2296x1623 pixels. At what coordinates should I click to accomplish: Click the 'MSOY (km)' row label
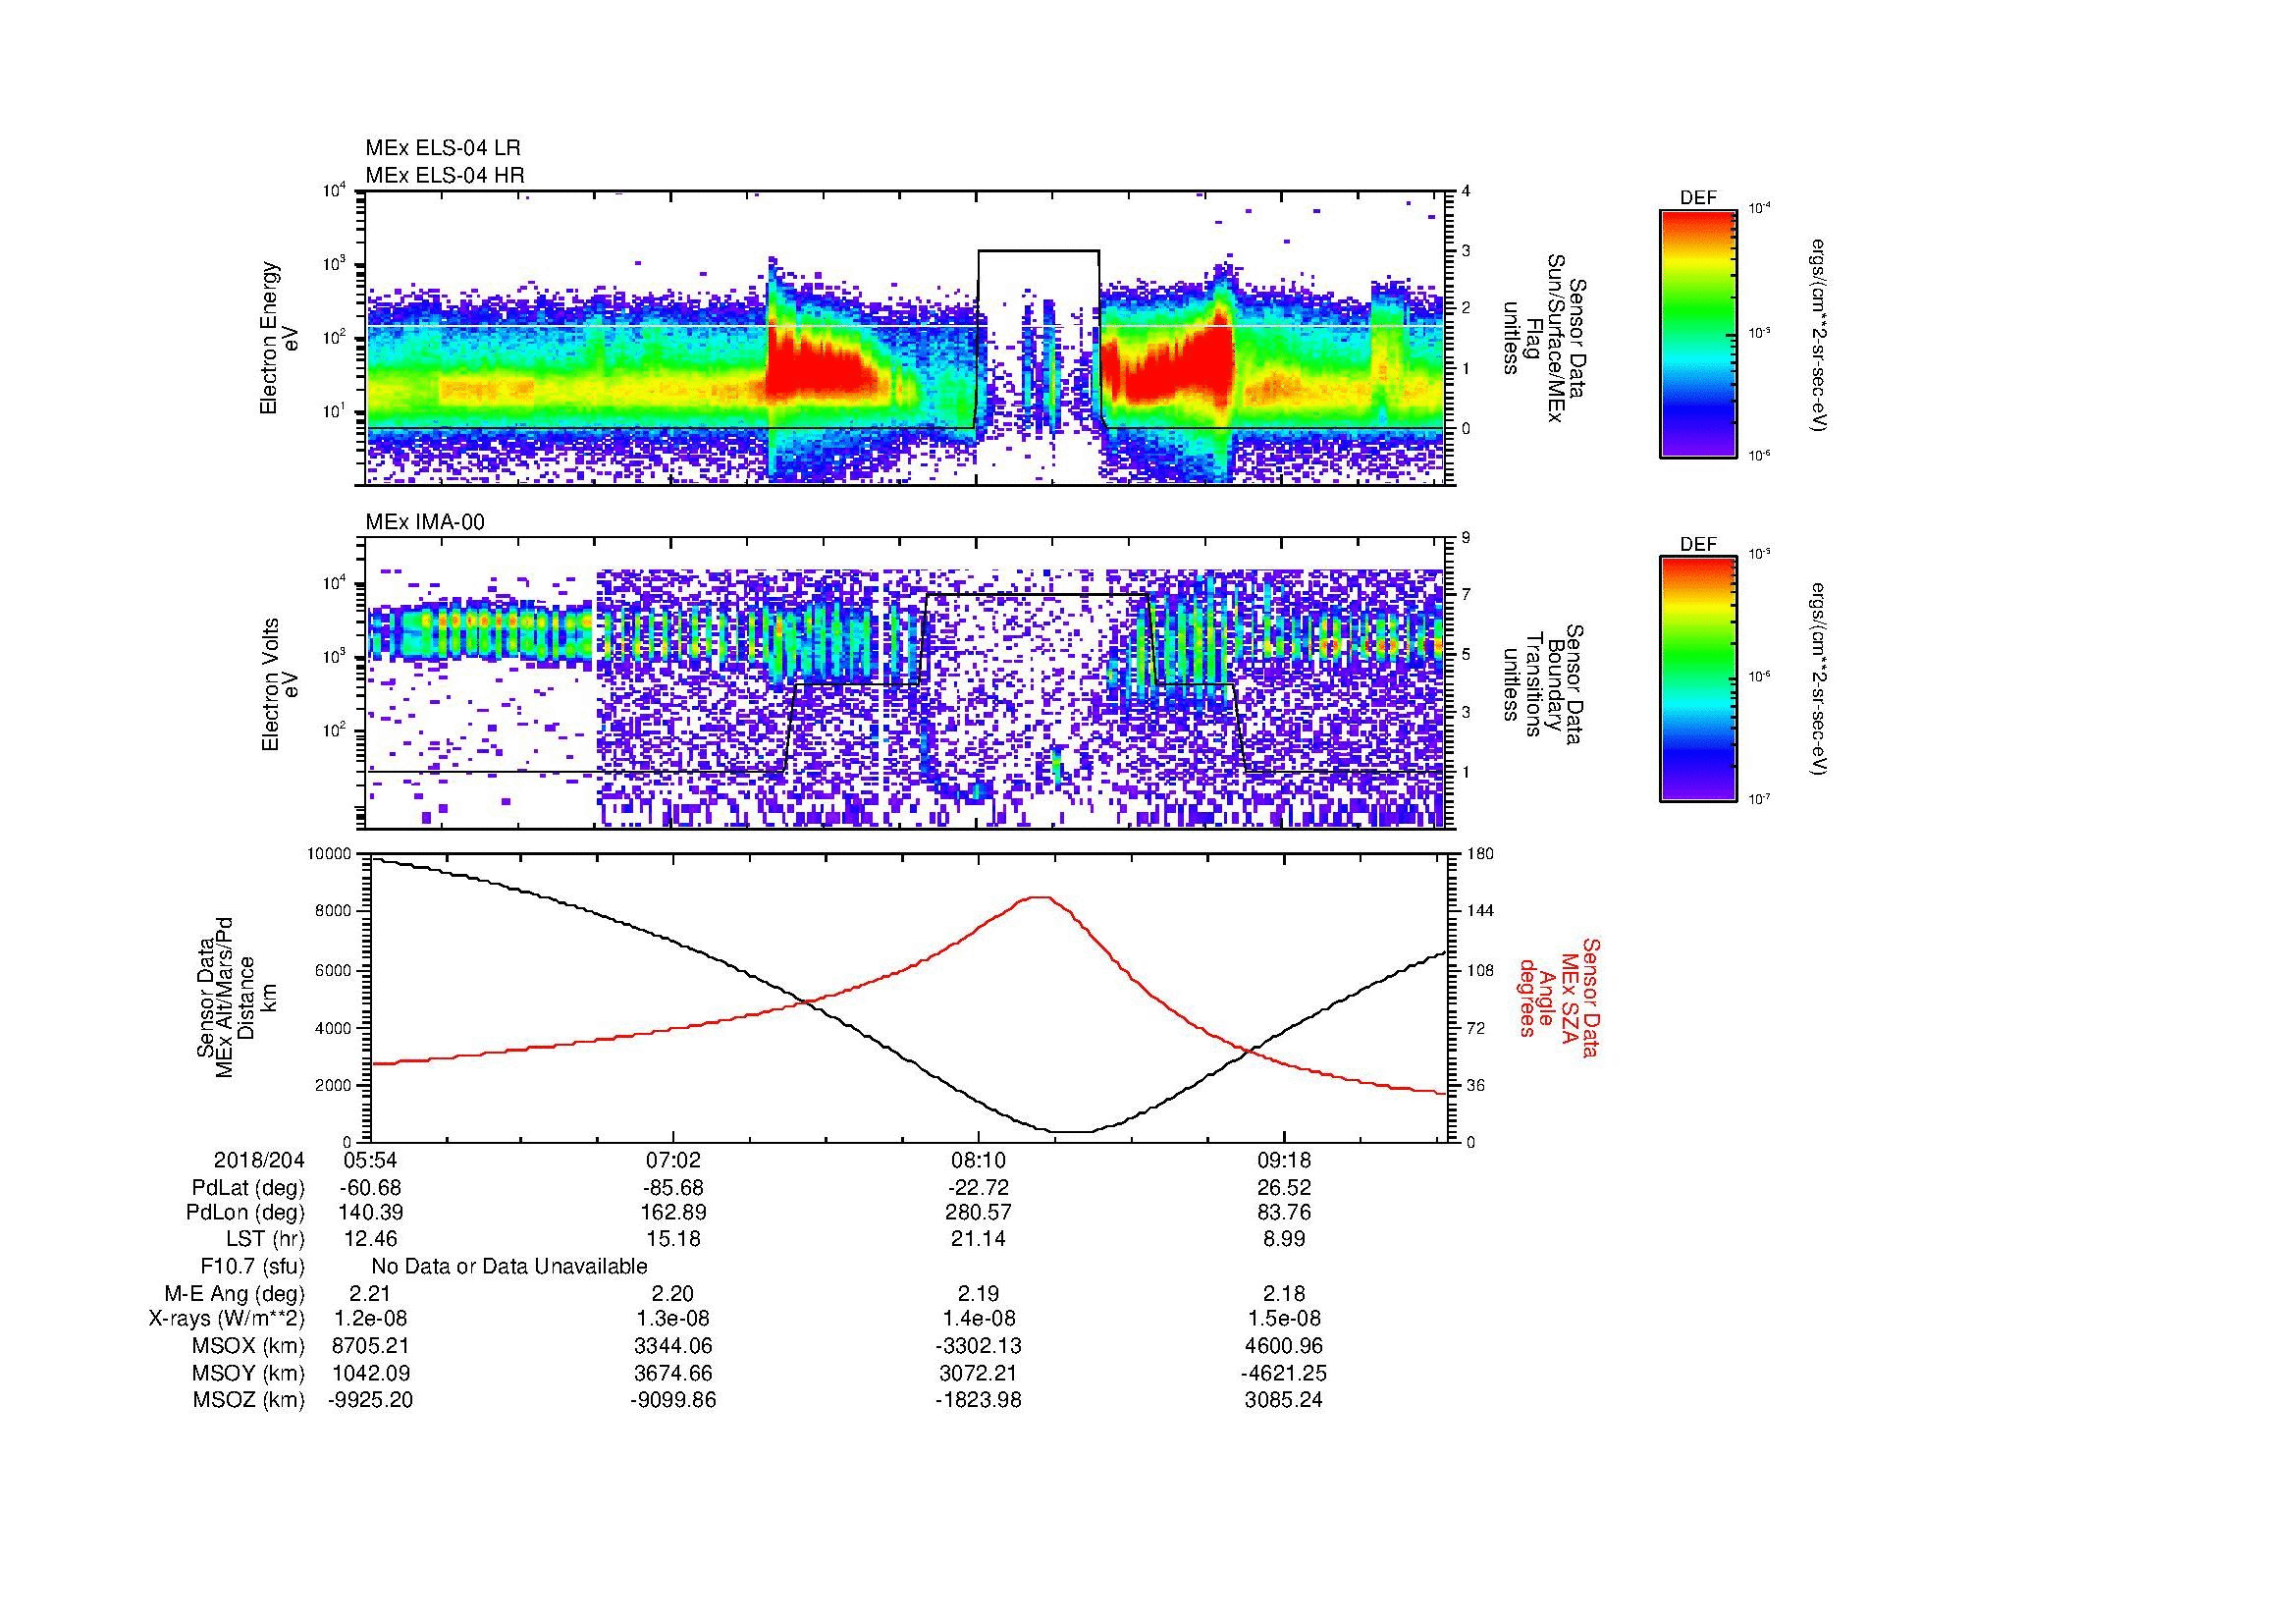pos(248,1373)
